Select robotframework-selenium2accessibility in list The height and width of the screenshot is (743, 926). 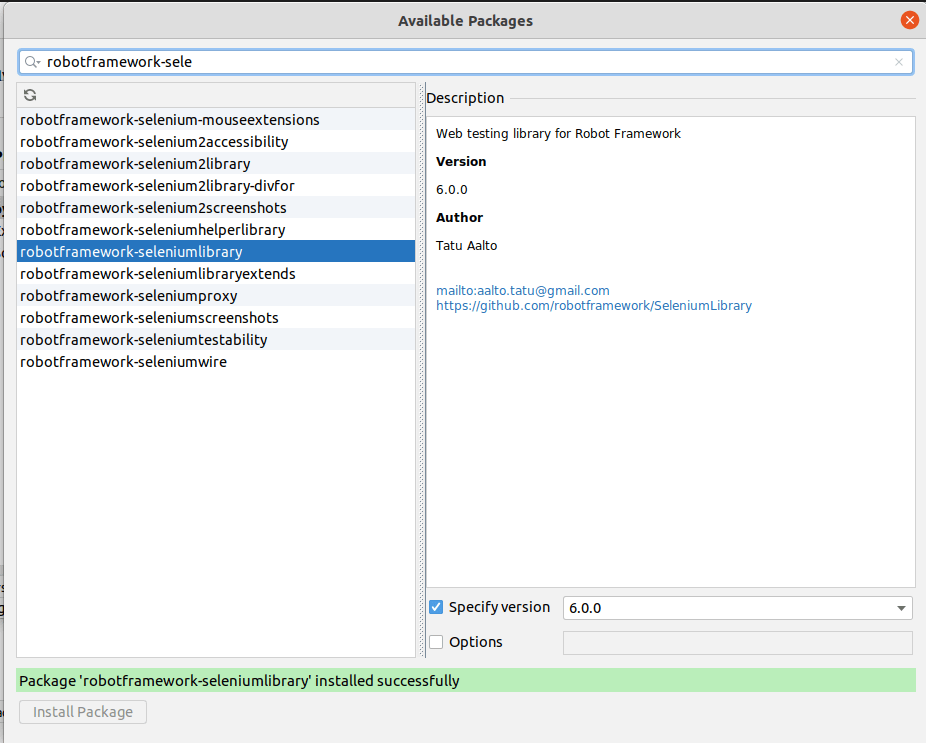click(154, 142)
